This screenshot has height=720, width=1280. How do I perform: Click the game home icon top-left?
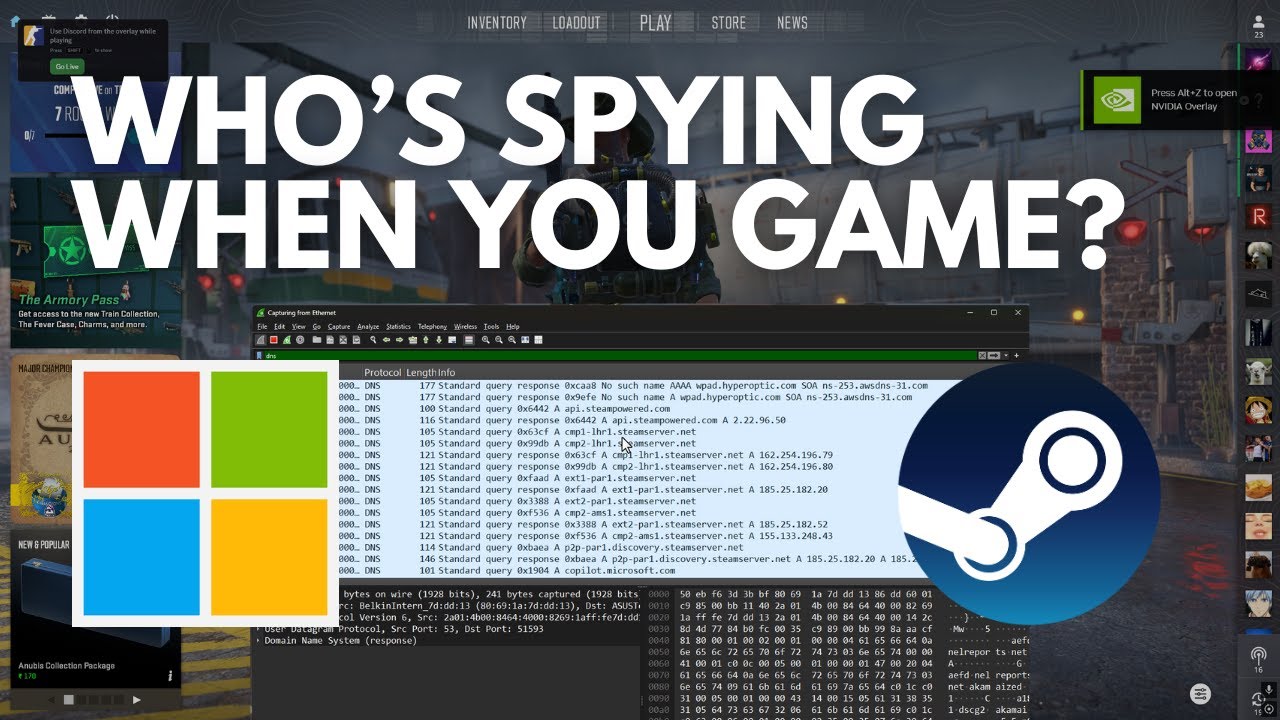[x=15, y=21]
